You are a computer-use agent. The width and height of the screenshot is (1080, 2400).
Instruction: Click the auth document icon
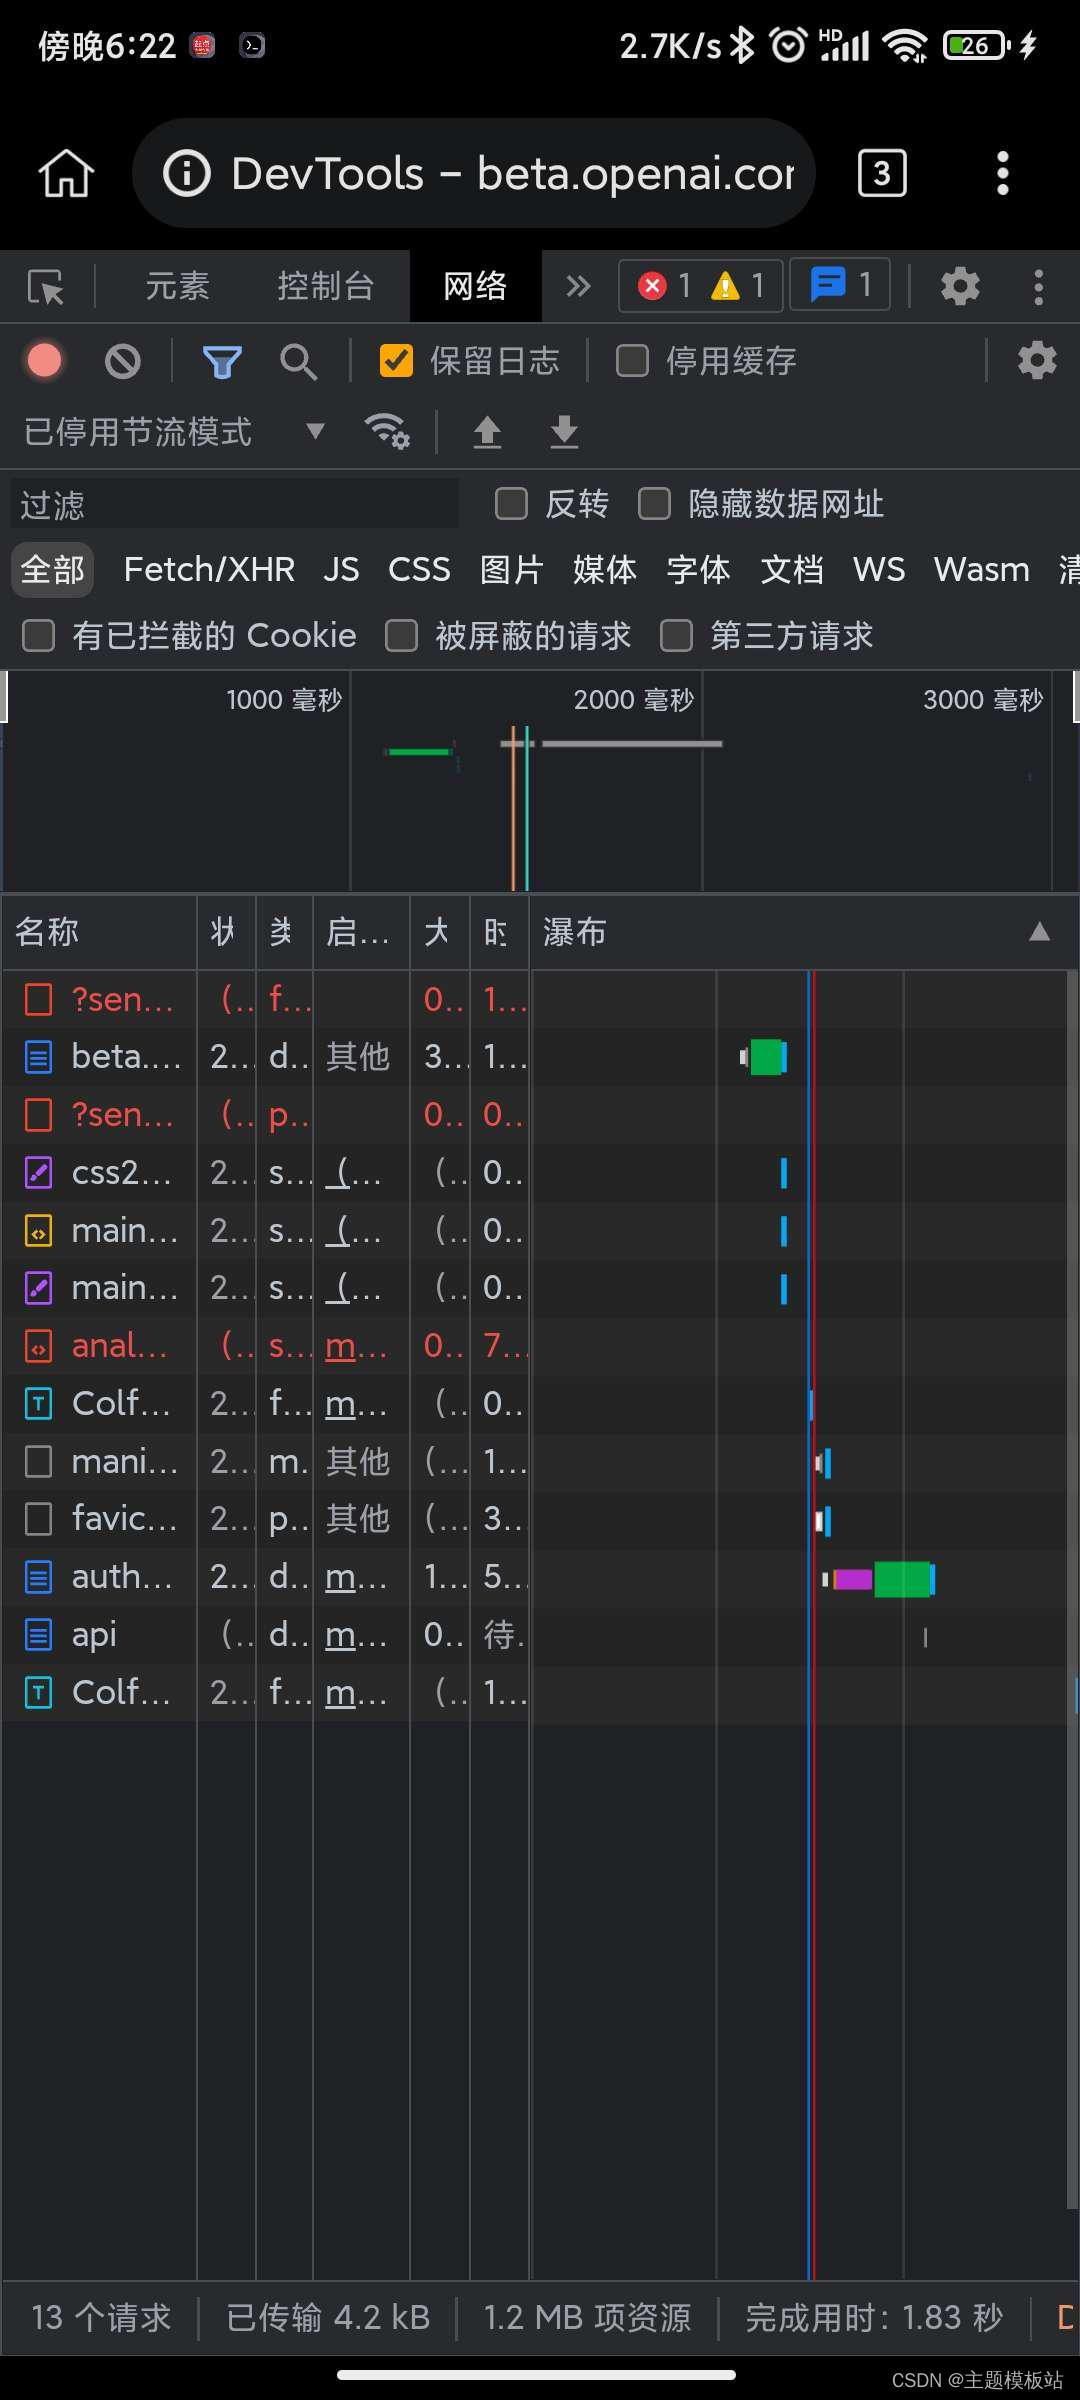(38, 1578)
